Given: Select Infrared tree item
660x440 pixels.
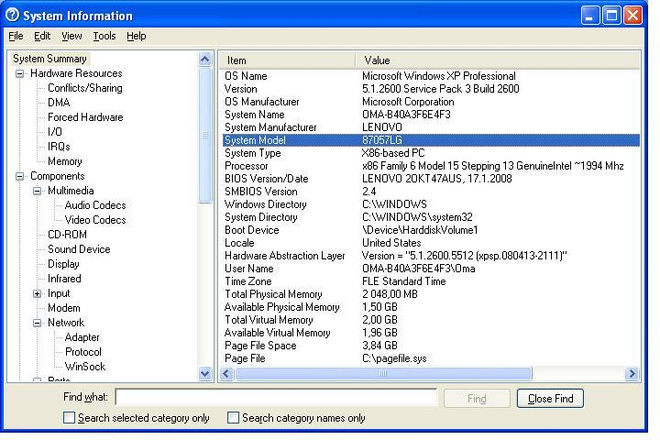Looking at the screenshot, I should point(64,279).
